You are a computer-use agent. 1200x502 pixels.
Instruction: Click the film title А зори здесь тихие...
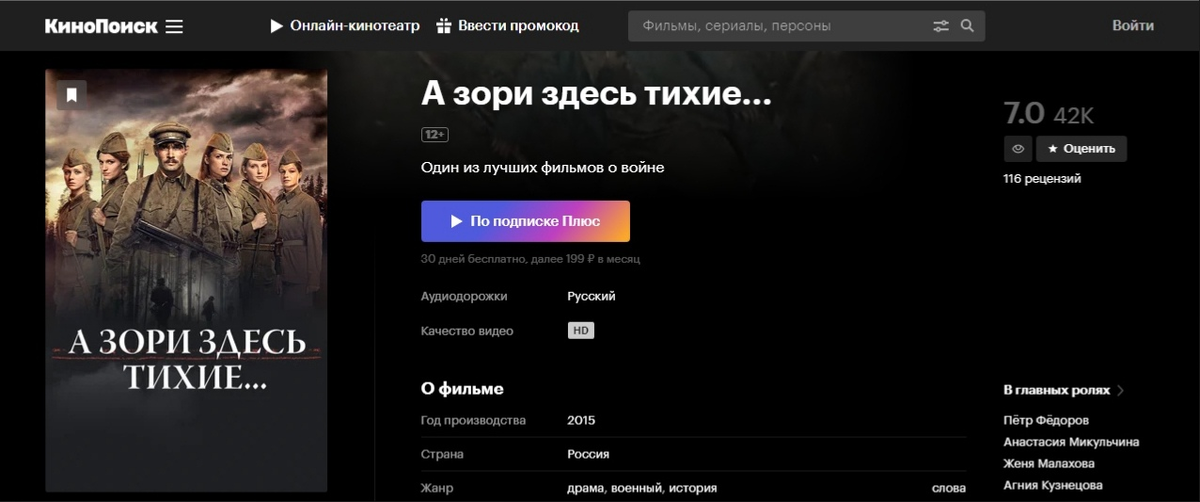pyautogui.click(x=597, y=95)
